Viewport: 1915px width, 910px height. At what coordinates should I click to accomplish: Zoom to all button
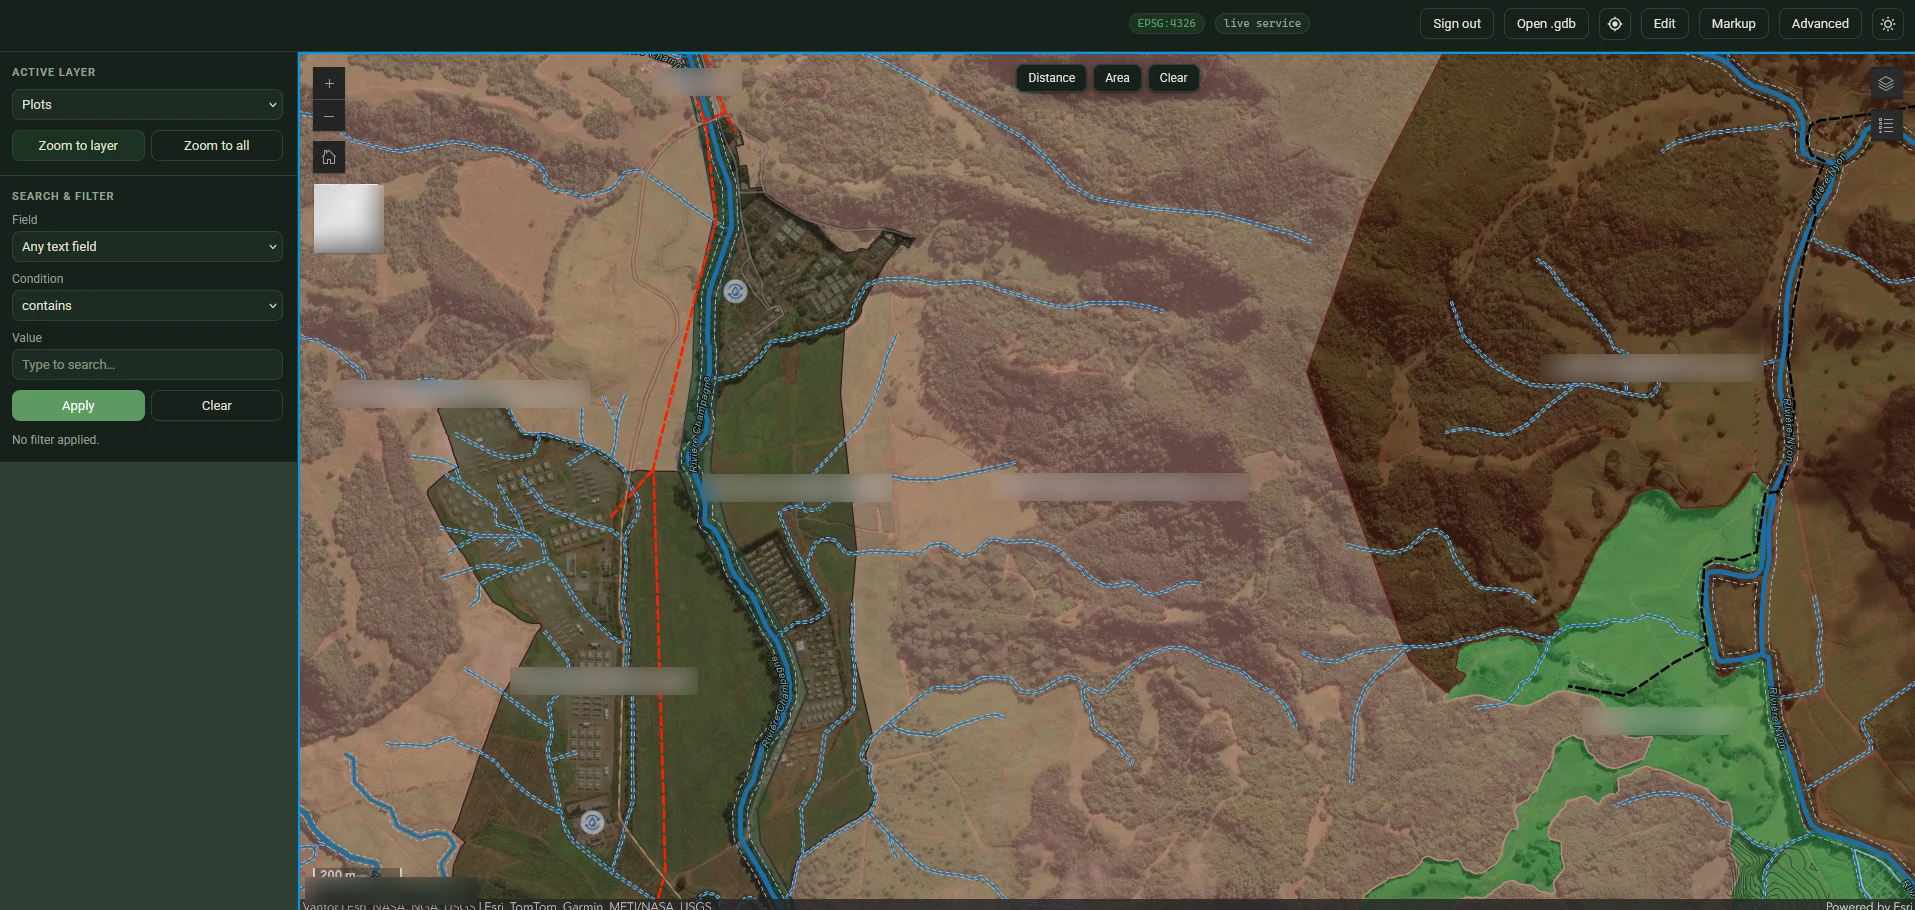[217, 146]
